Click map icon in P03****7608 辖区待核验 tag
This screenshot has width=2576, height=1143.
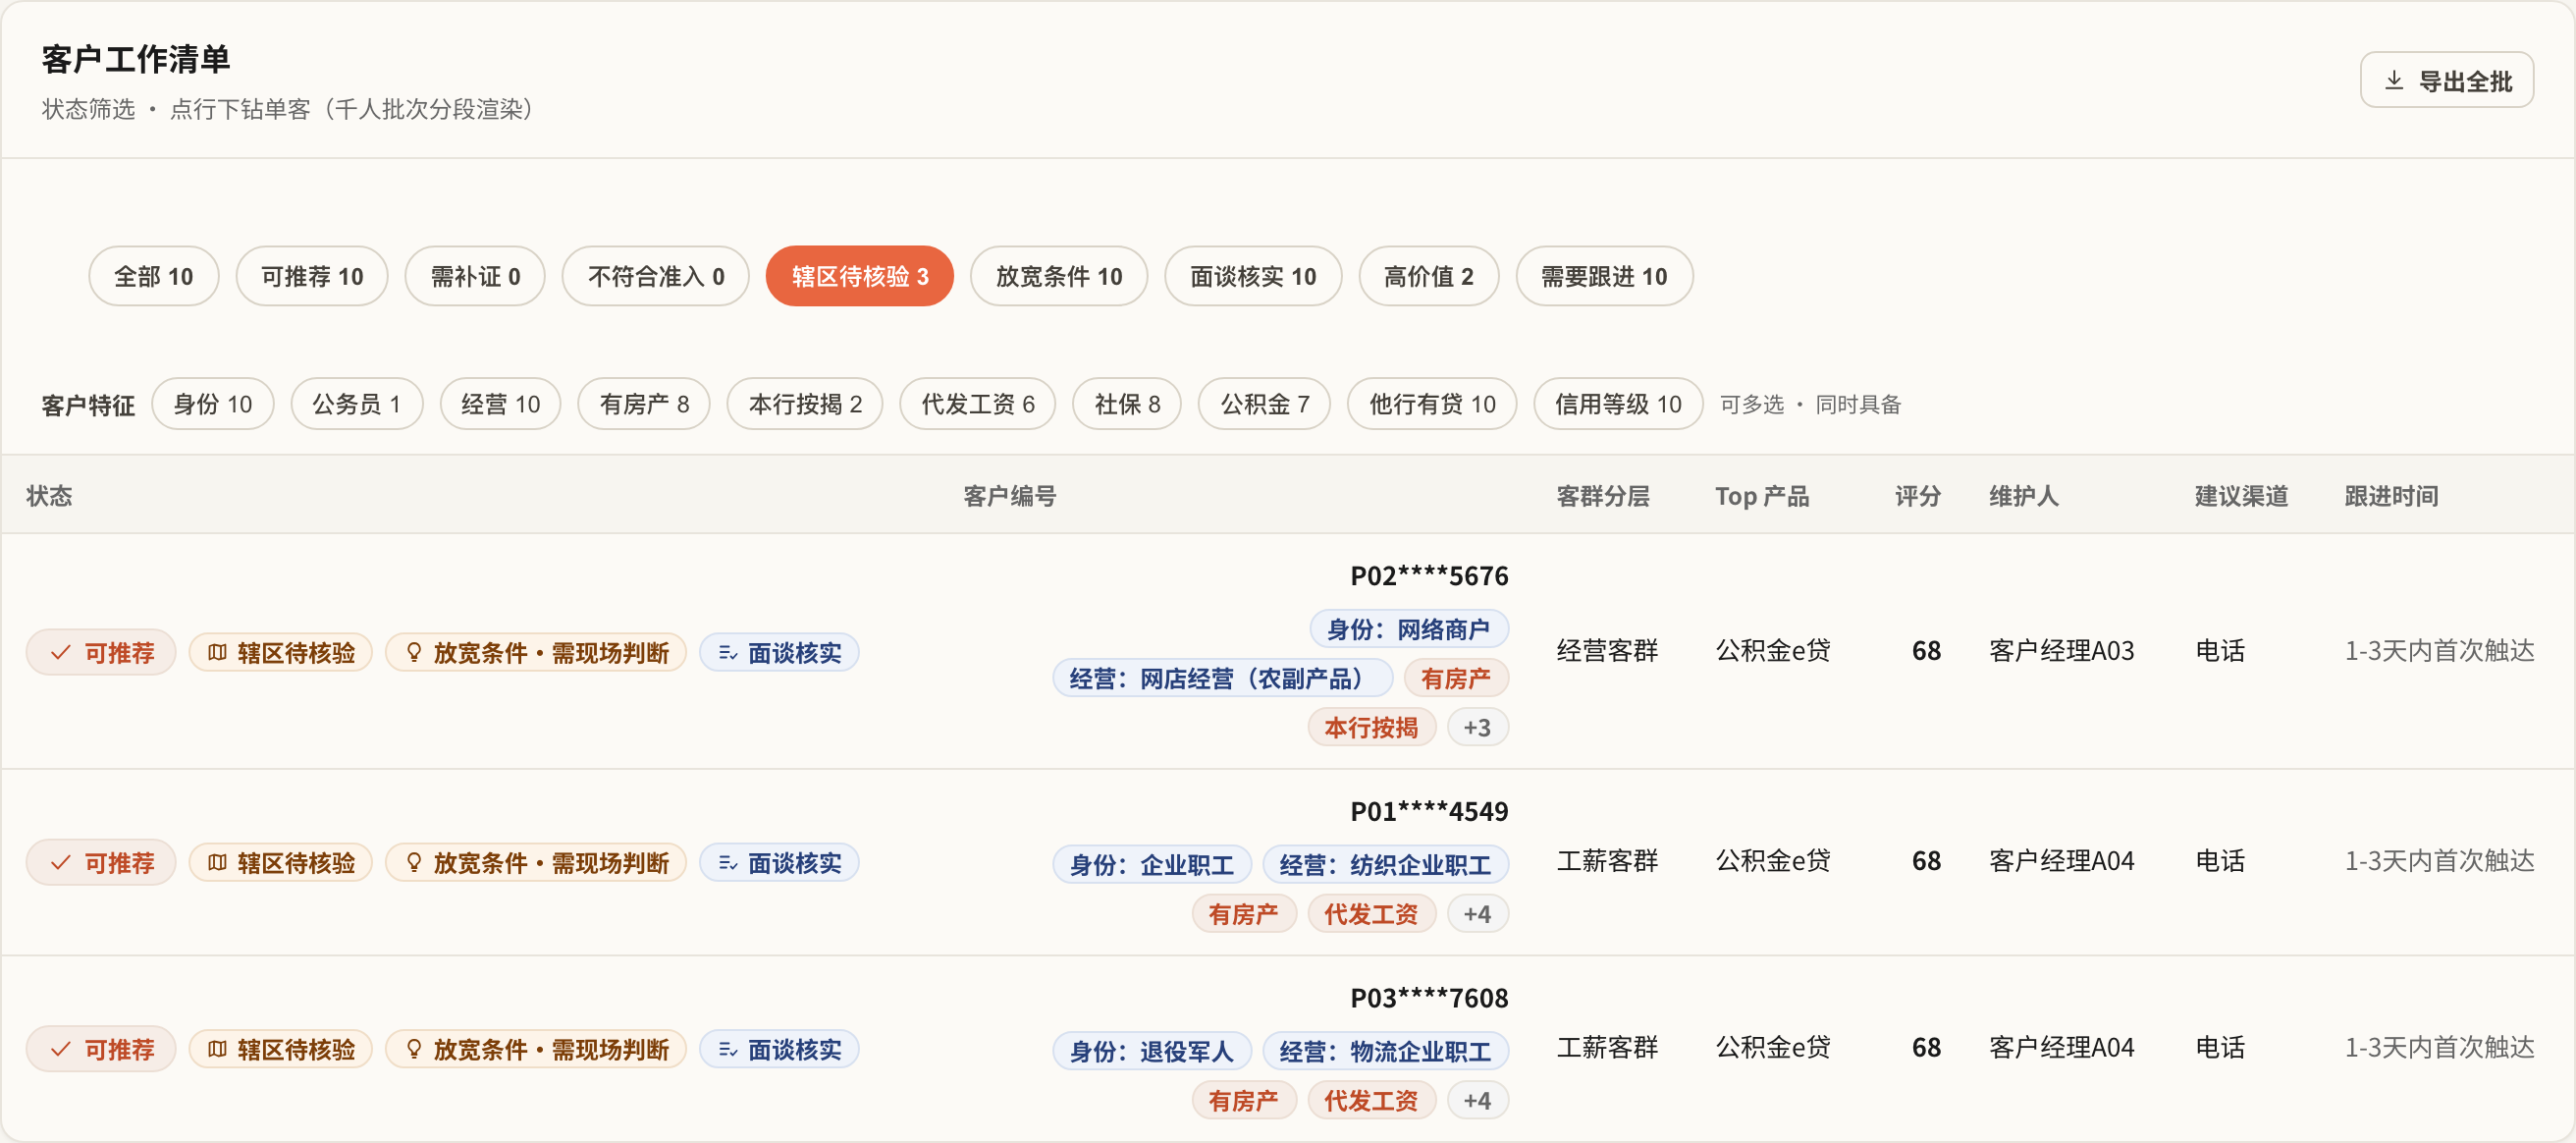coord(217,1049)
